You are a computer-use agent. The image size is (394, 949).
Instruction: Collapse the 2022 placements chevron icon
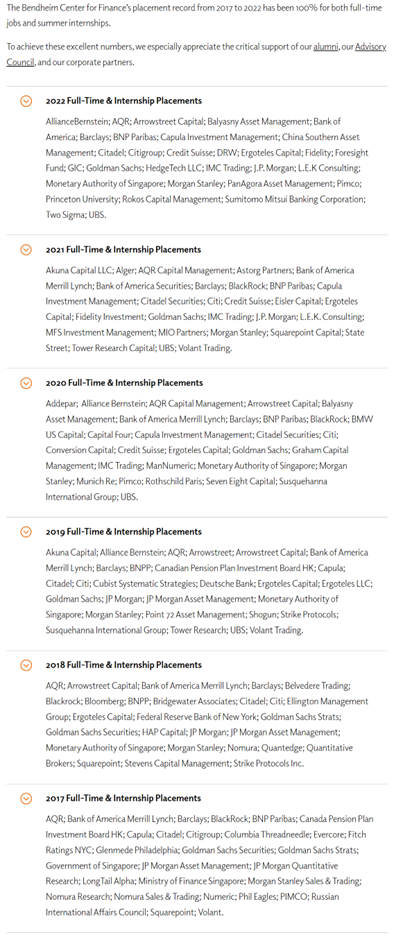pyautogui.click(x=26, y=101)
